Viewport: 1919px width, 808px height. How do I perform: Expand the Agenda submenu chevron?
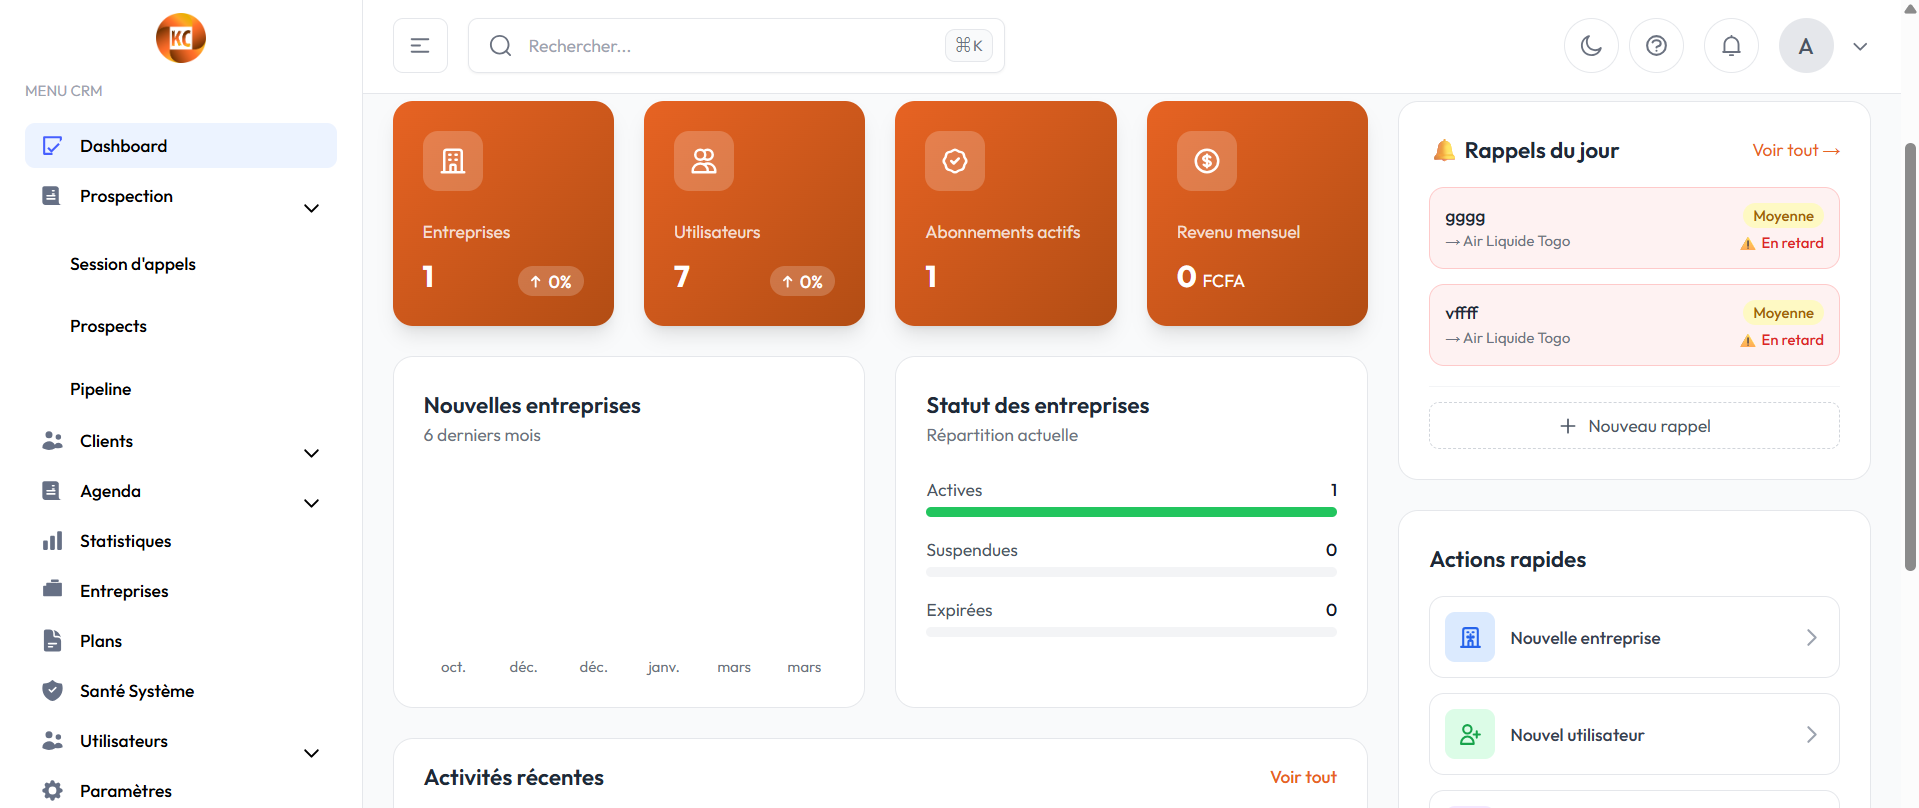[x=312, y=503]
